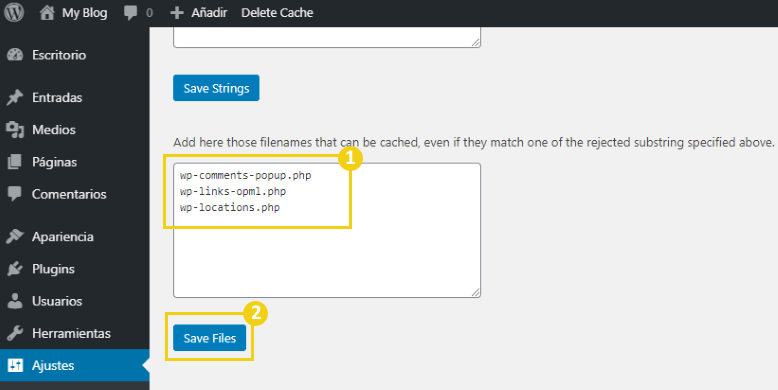Click Delete Cache in the admin bar
The image size is (778, 390).
[x=277, y=13]
